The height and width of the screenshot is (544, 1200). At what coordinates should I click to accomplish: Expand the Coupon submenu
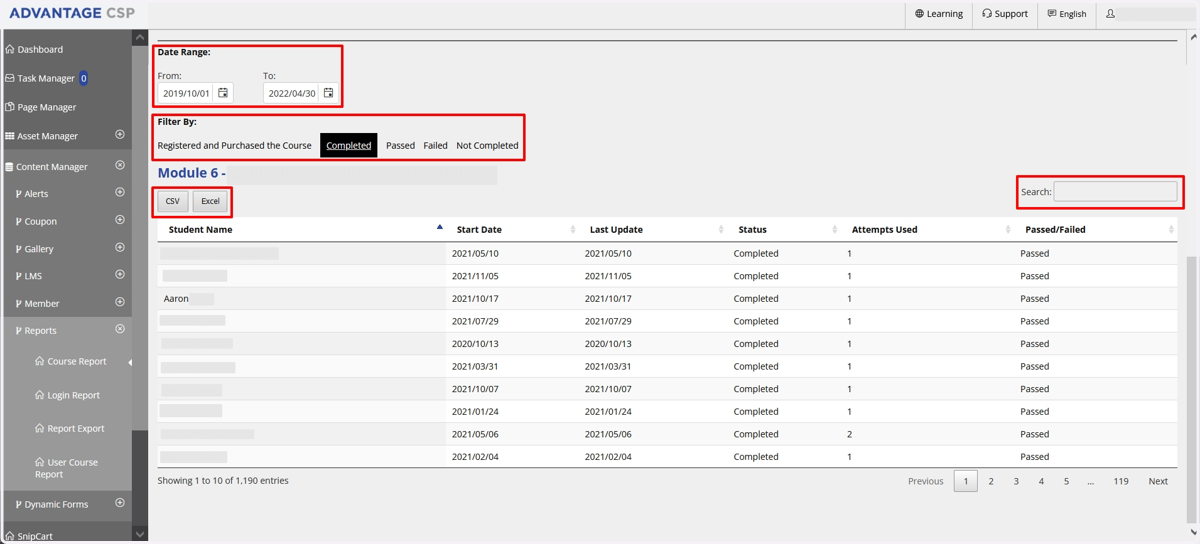pos(120,220)
